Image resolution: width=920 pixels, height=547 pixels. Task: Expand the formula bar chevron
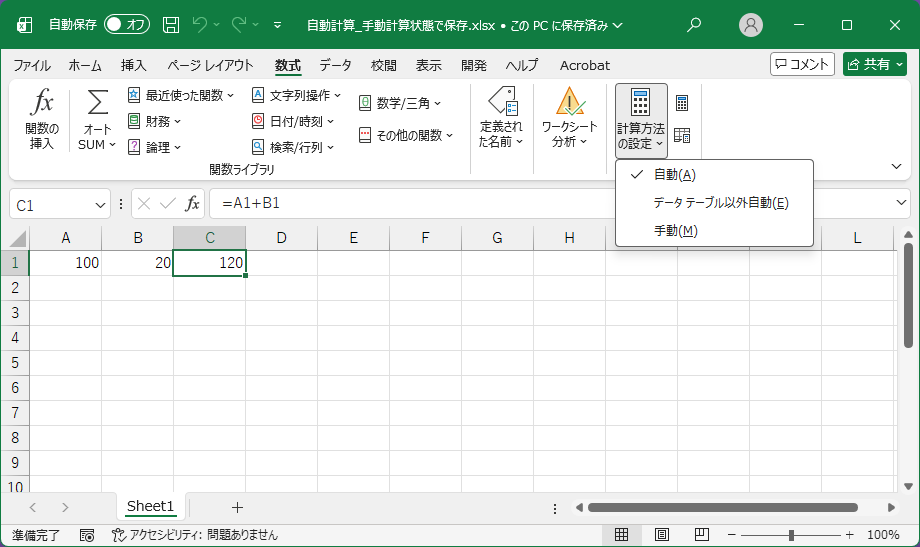pos(902,203)
